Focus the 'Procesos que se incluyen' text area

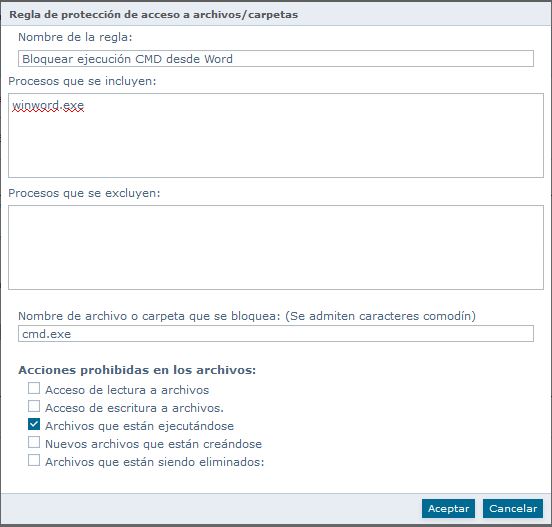(x=276, y=136)
